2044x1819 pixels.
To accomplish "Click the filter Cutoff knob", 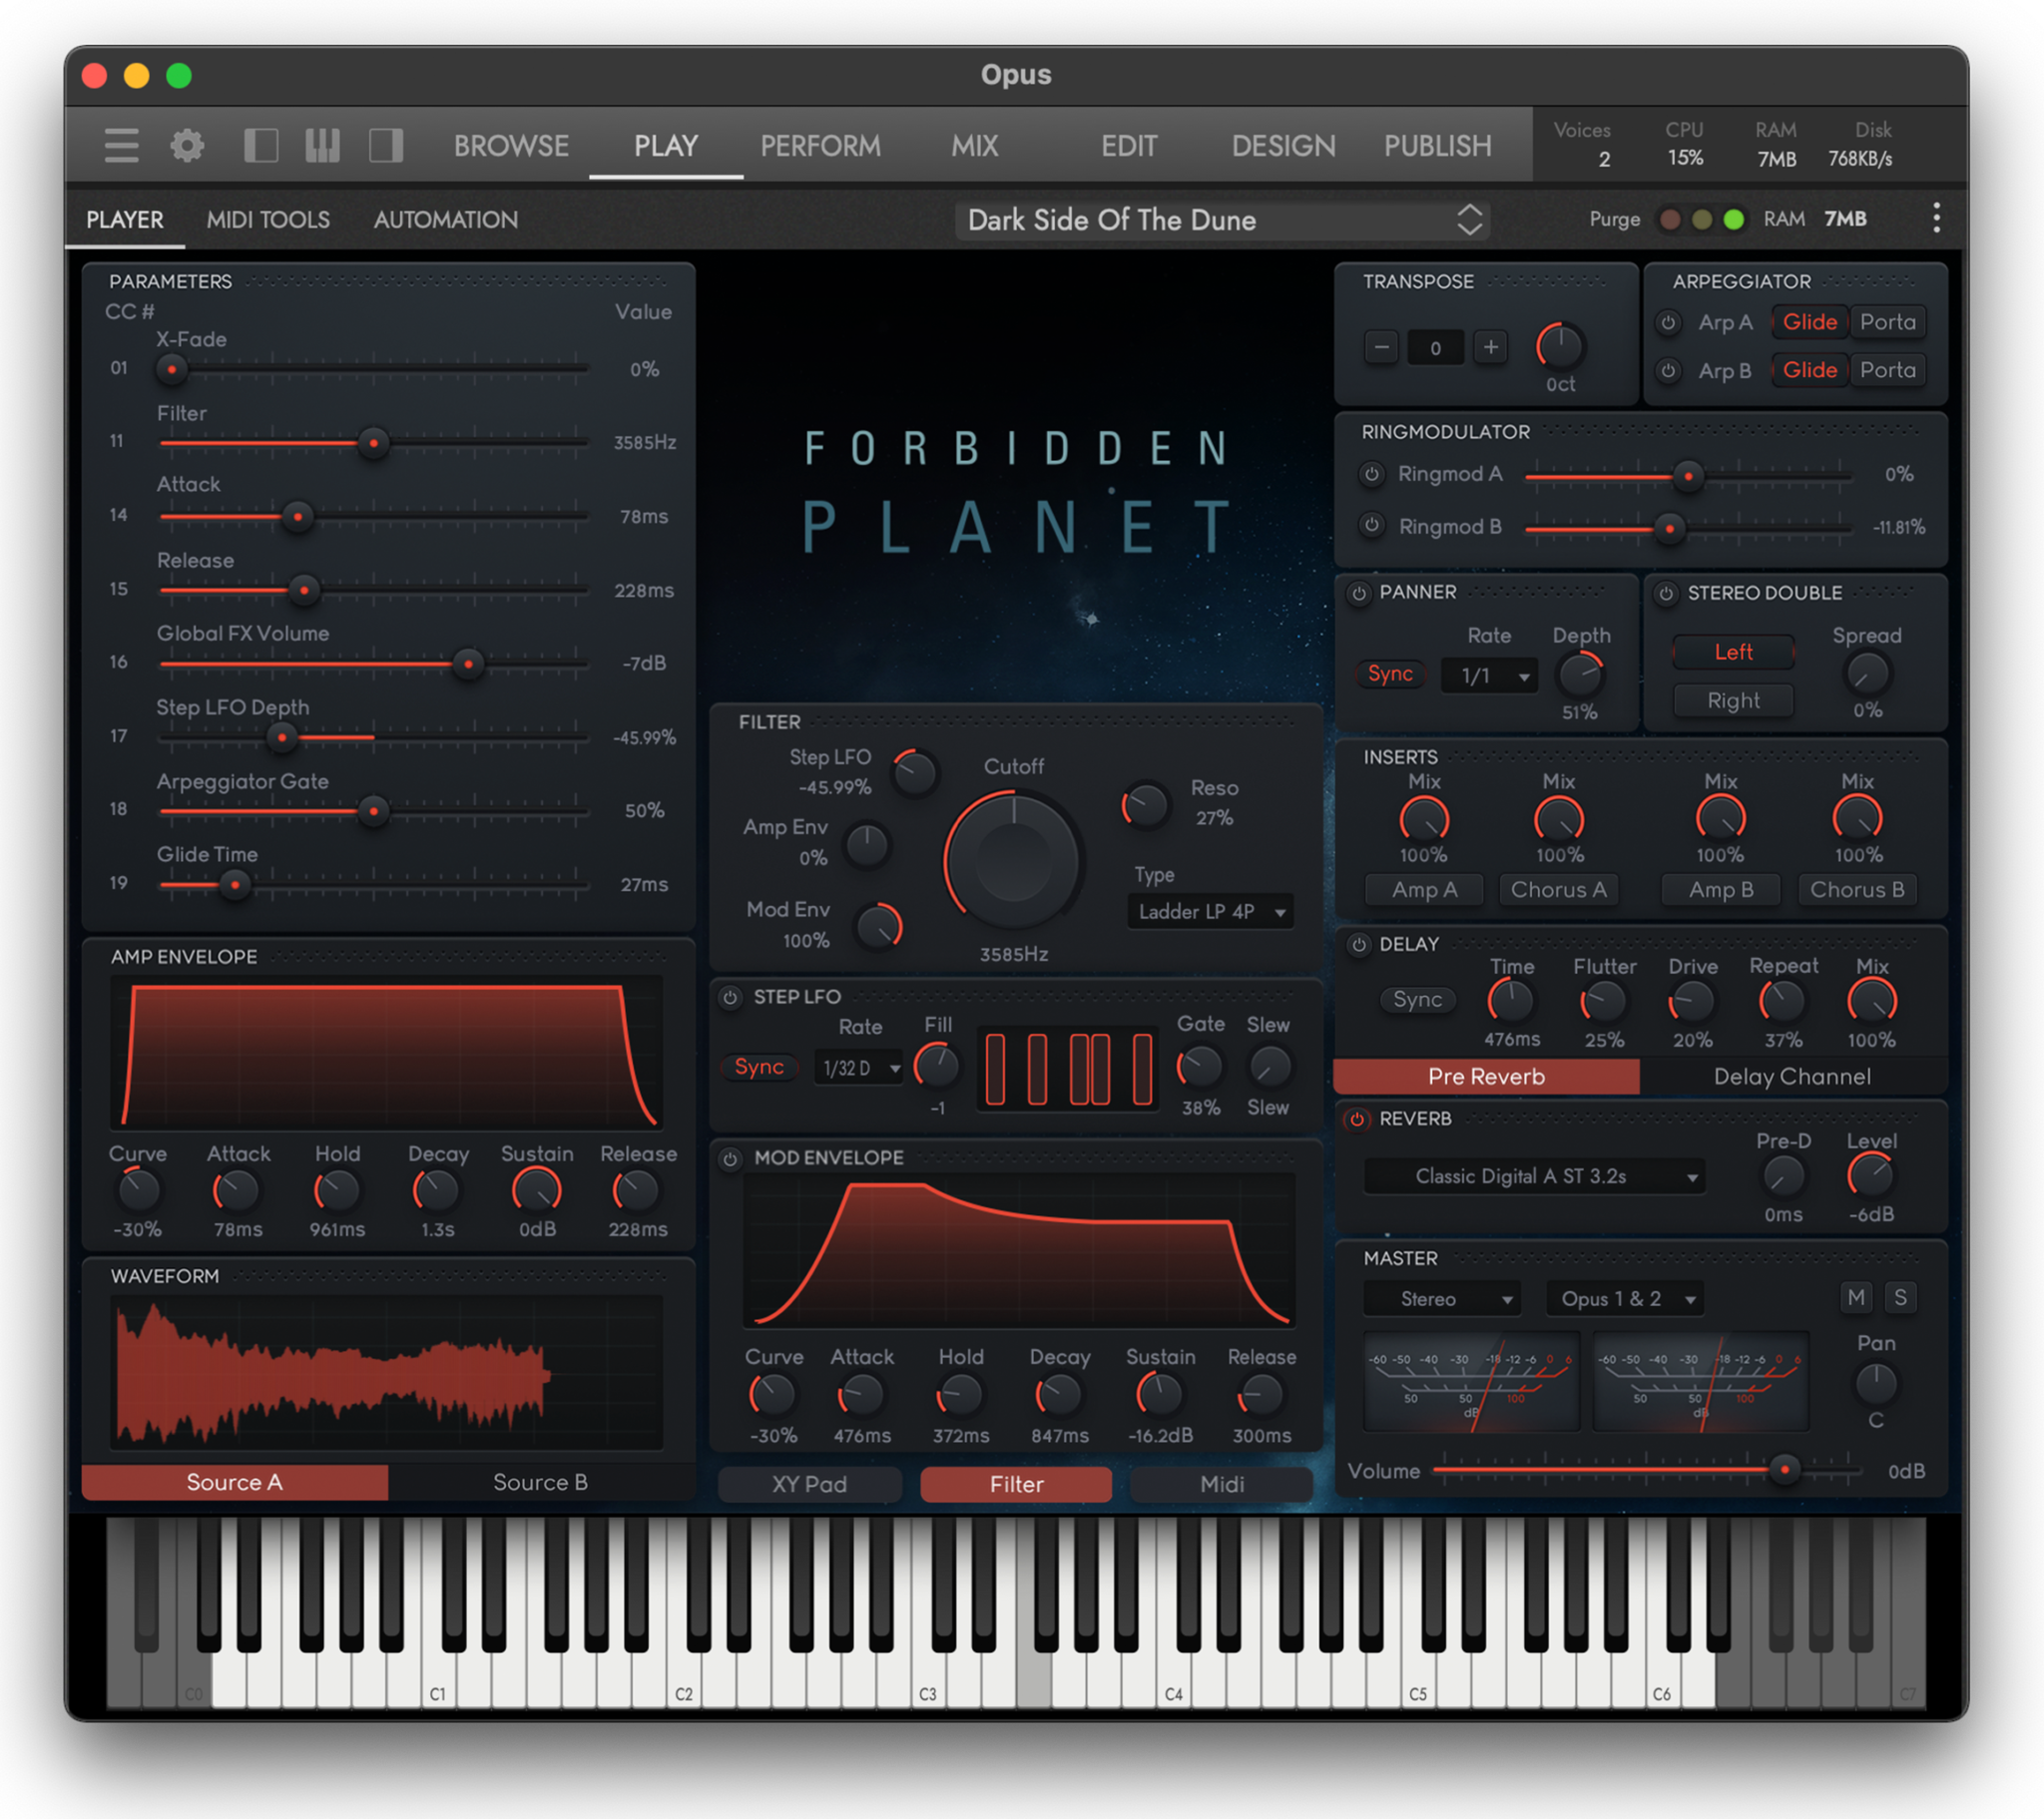I will 1013,862.
